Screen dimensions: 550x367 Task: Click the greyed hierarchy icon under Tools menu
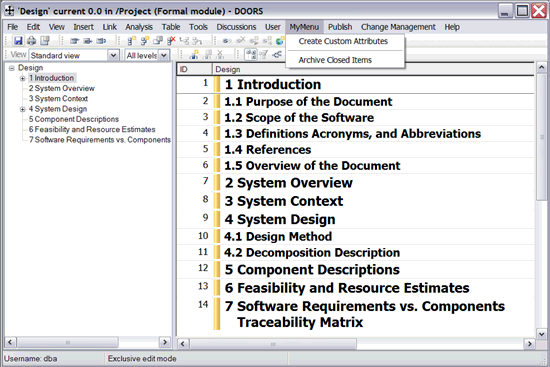click(x=197, y=41)
